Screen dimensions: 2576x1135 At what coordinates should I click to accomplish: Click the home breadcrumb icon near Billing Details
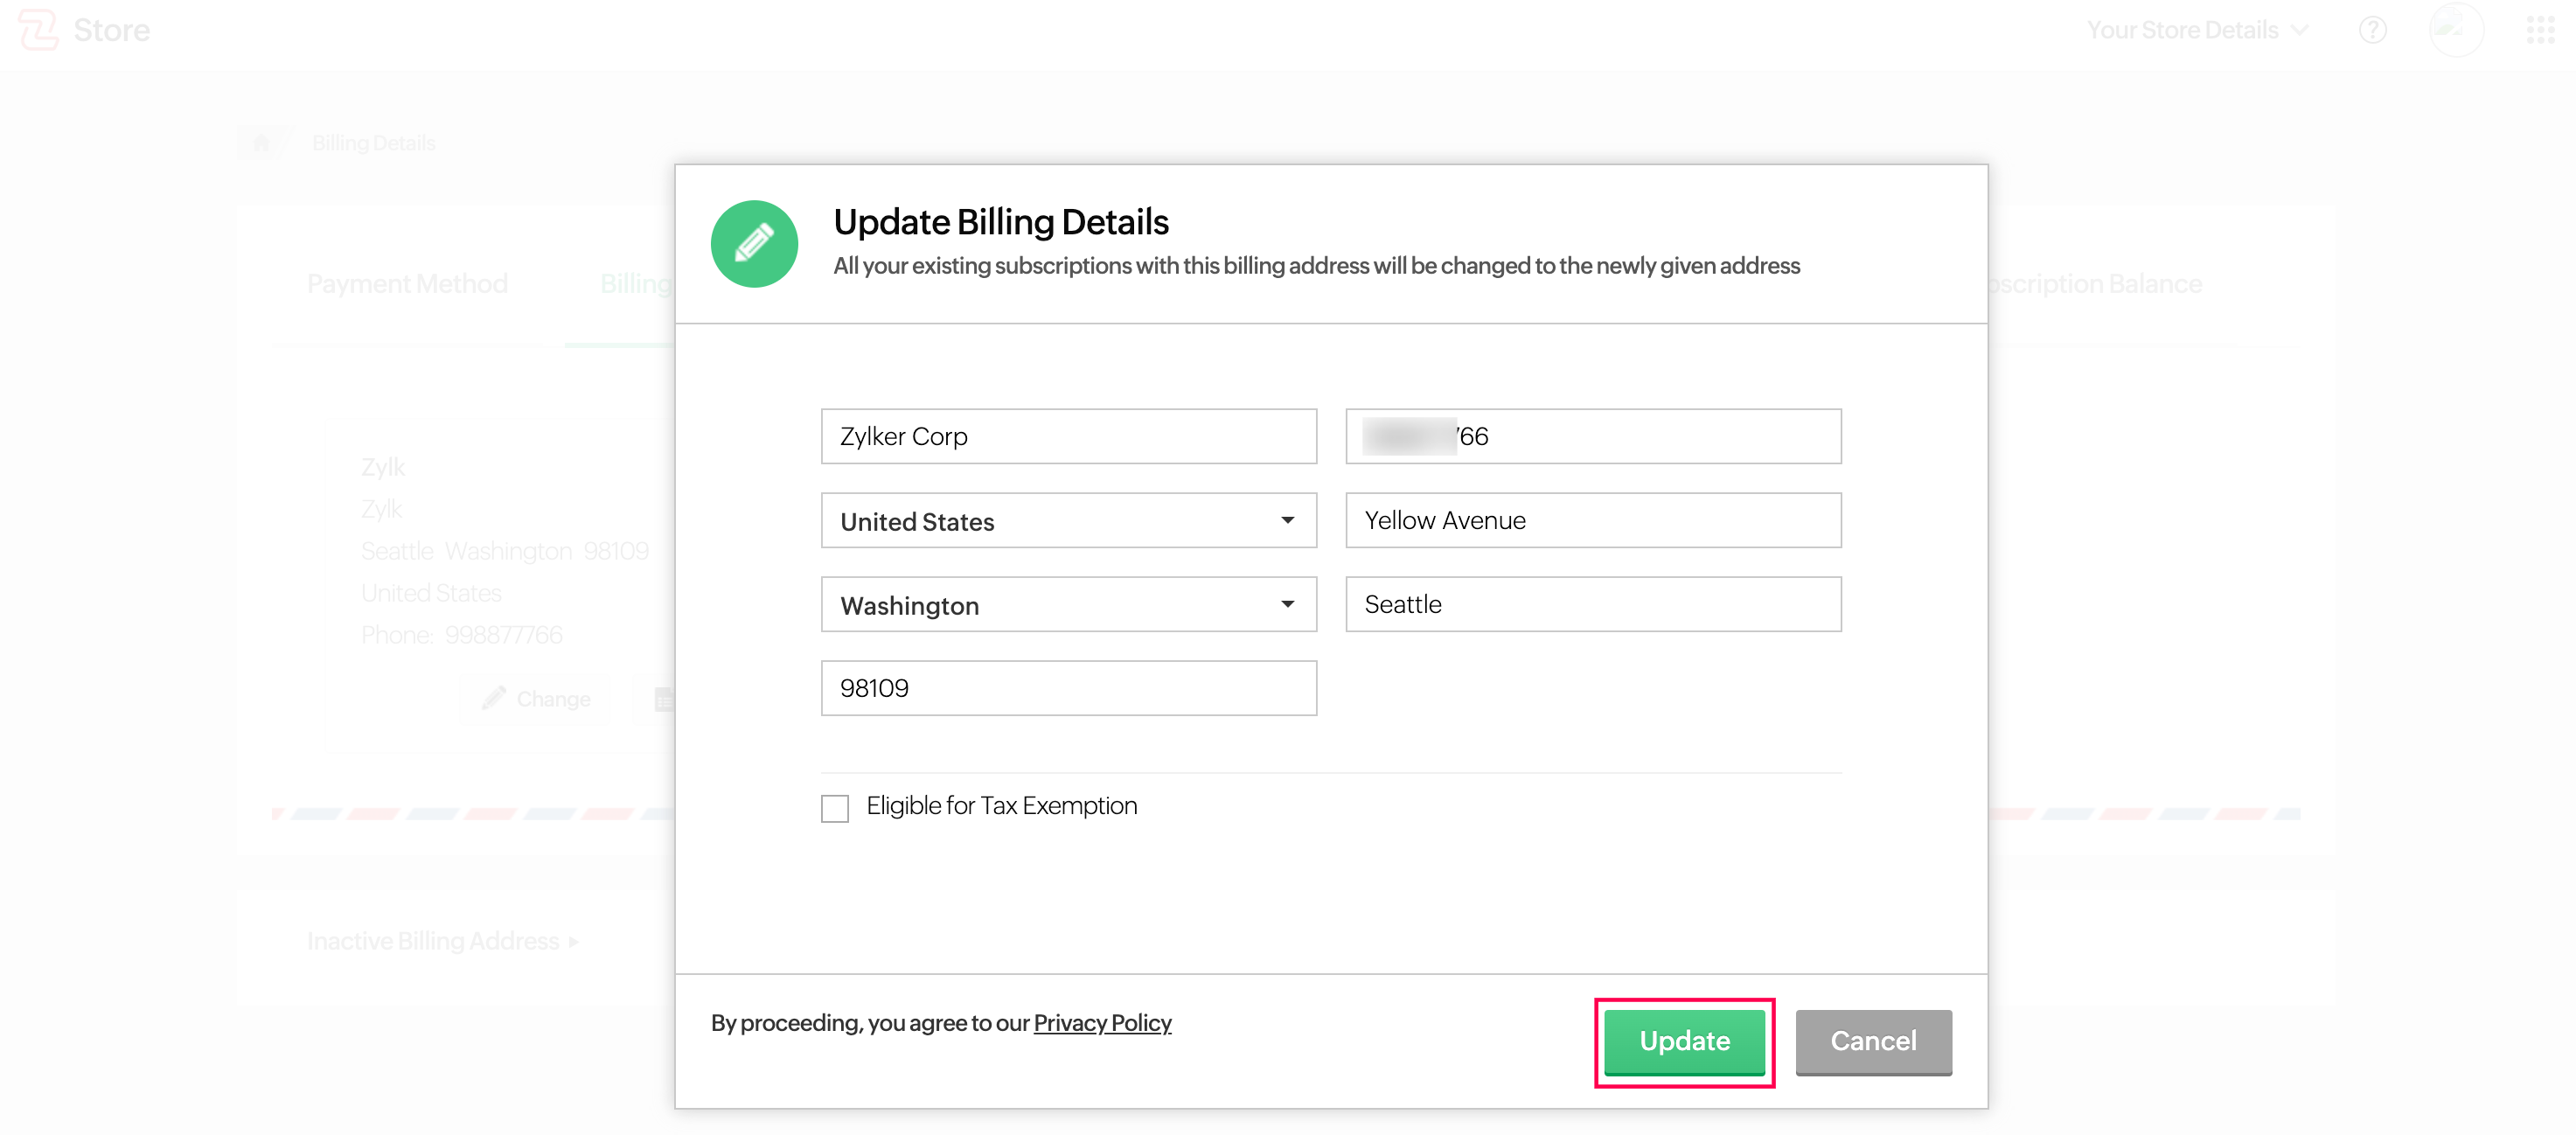click(261, 142)
